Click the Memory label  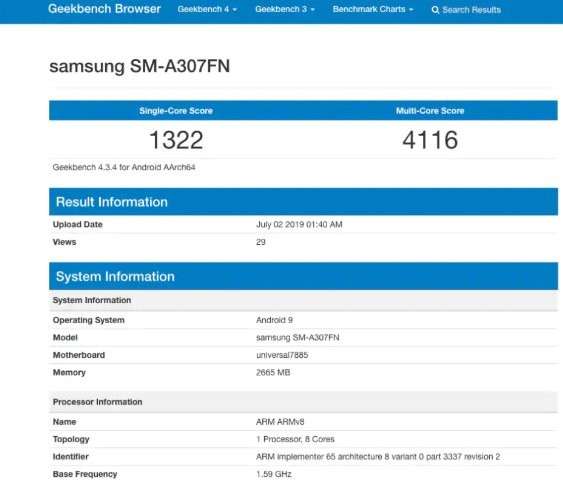(x=69, y=372)
